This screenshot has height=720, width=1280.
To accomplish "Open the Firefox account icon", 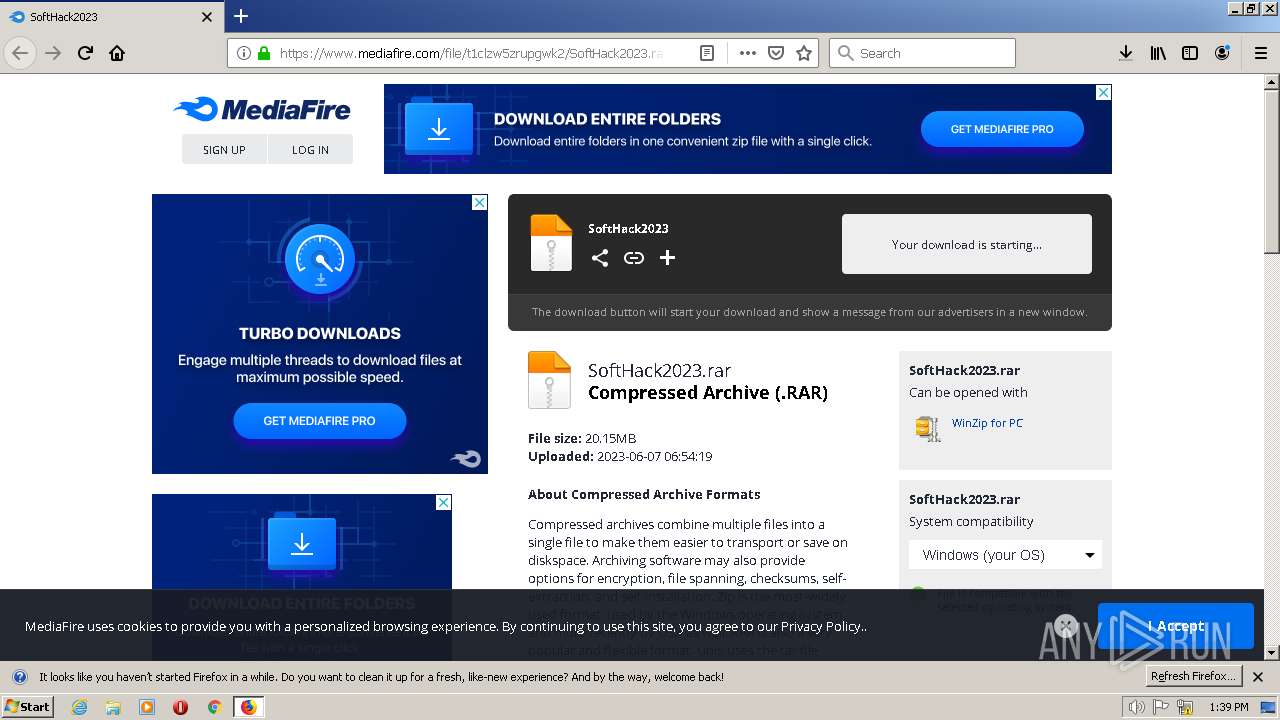I will (x=1222, y=53).
